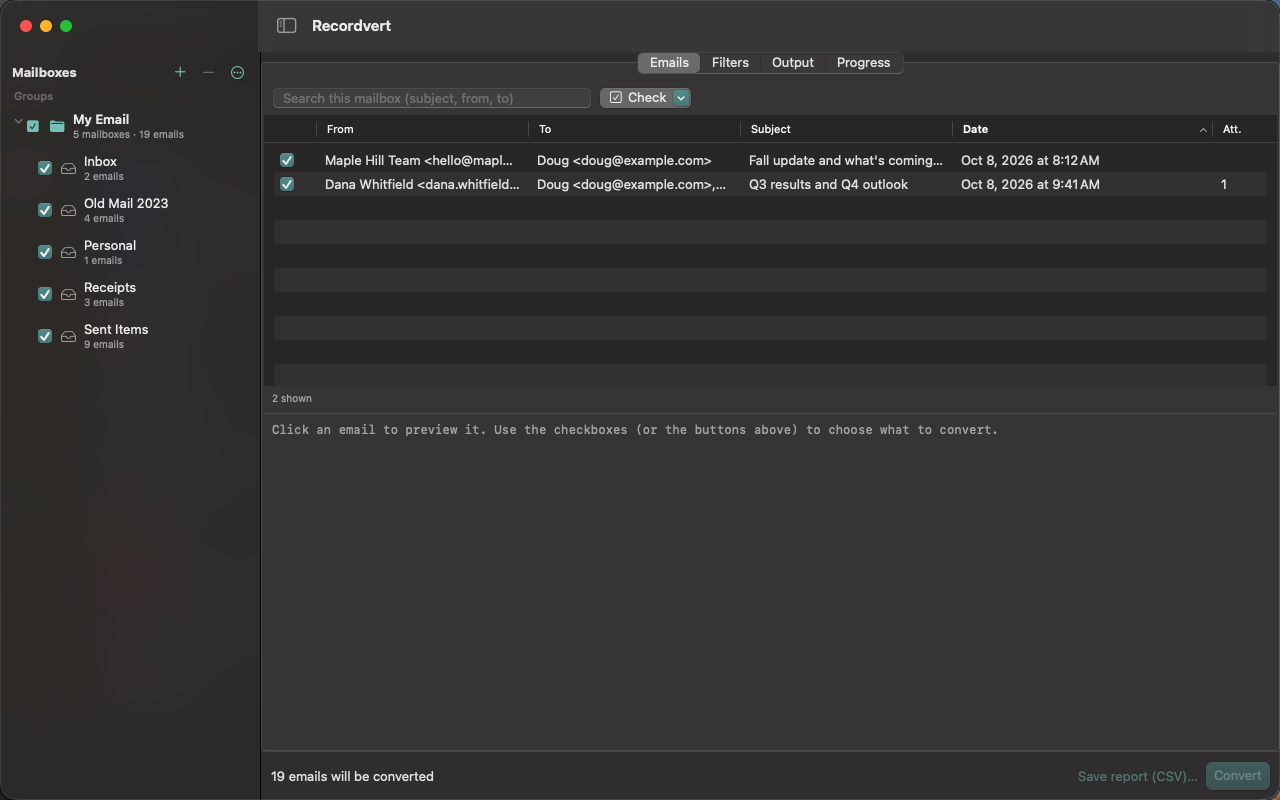Click the Receipts mailbox tray icon
The width and height of the screenshot is (1280, 800).
68,294
